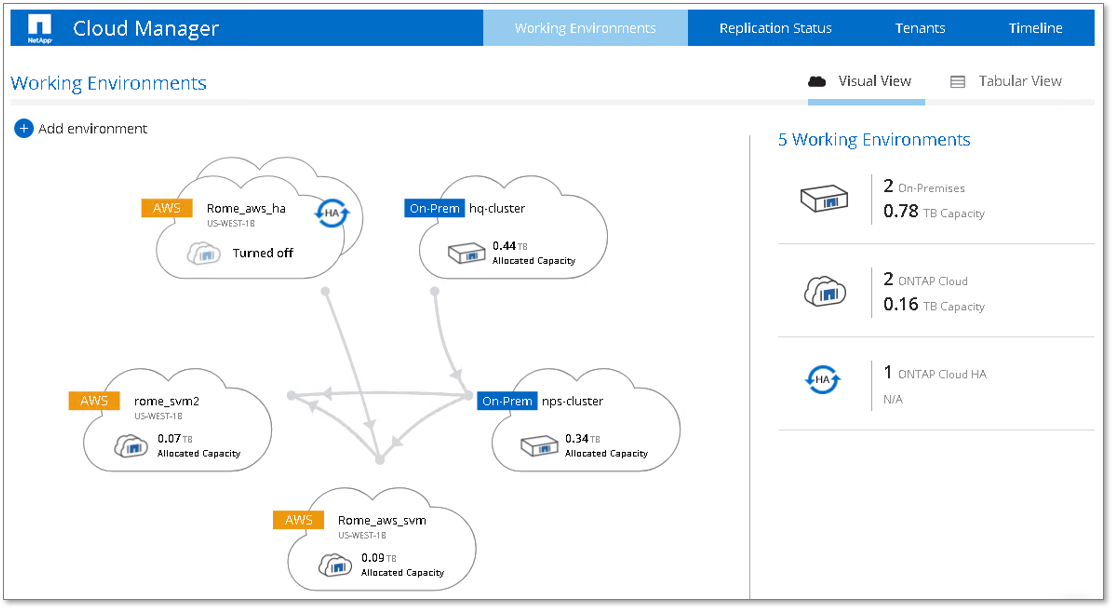
Task: Click US-WEST-1B region under Rome_aws_ha
Action: coord(231,224)
